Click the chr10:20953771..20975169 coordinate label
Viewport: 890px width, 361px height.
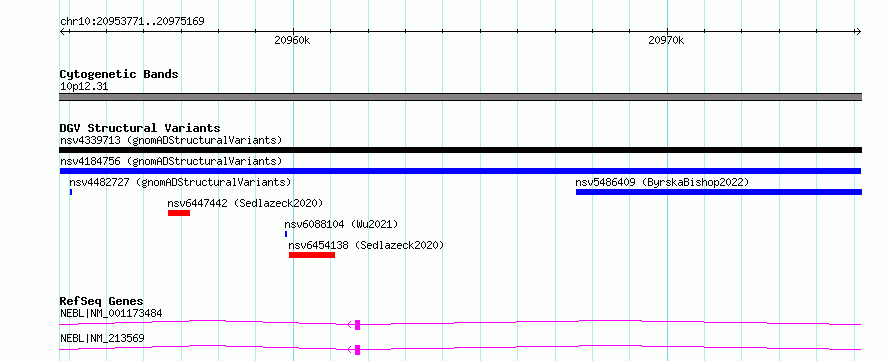[132, 22]
